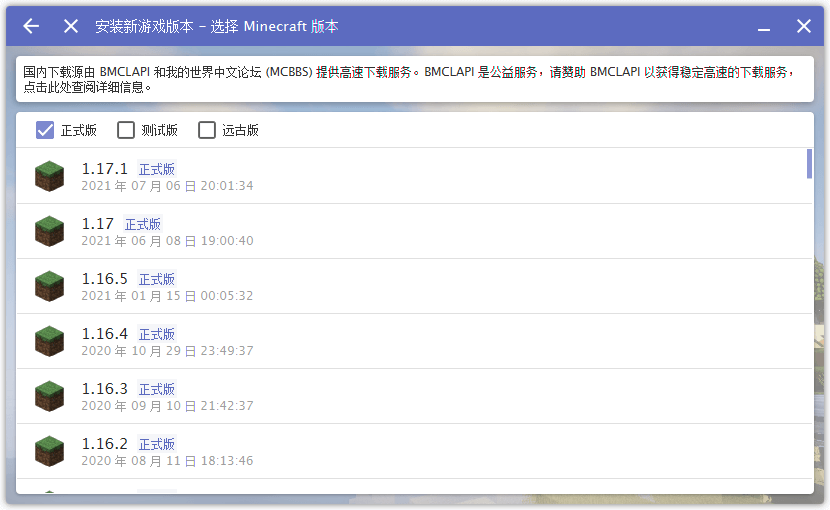The image size is (830, 510).
Task: Click the 正式版 tag next to 1.17
Action: point(142,224)
